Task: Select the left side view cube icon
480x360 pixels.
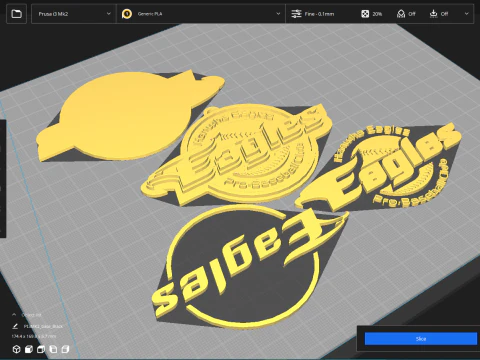Action: coord(53,349)
